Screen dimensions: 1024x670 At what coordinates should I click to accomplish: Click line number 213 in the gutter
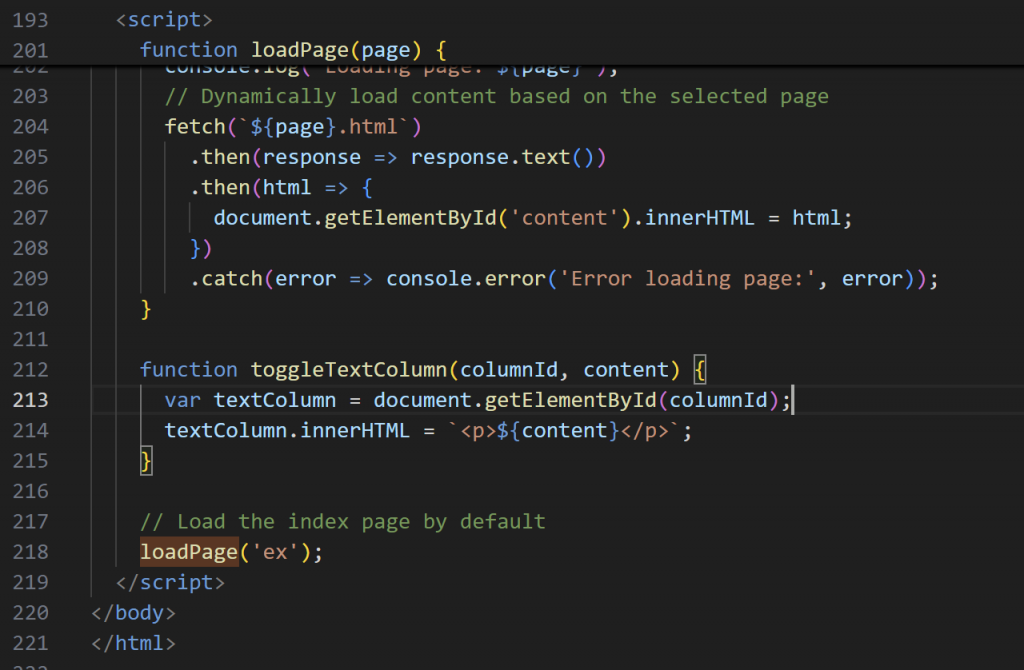[x=31, y=400]
